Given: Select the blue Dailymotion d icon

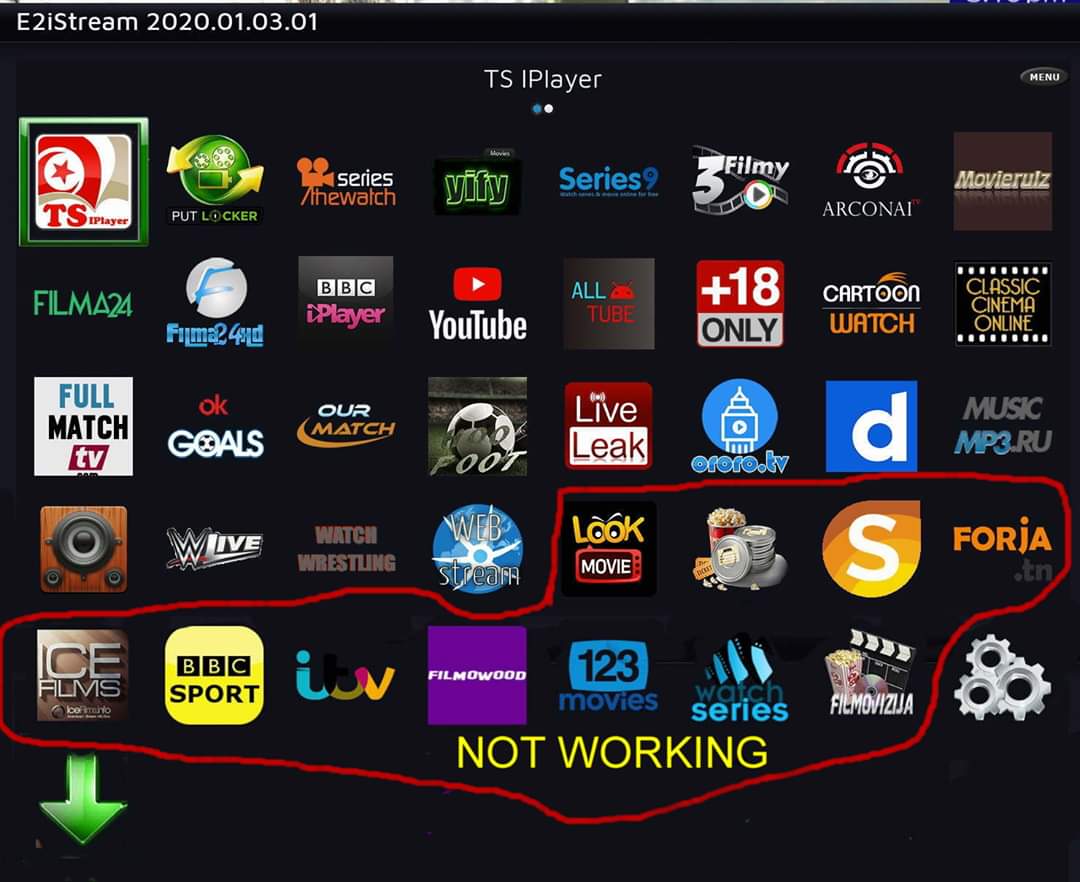Looking at the screenshot, I should pyautogui.click(x=871, y=426).
